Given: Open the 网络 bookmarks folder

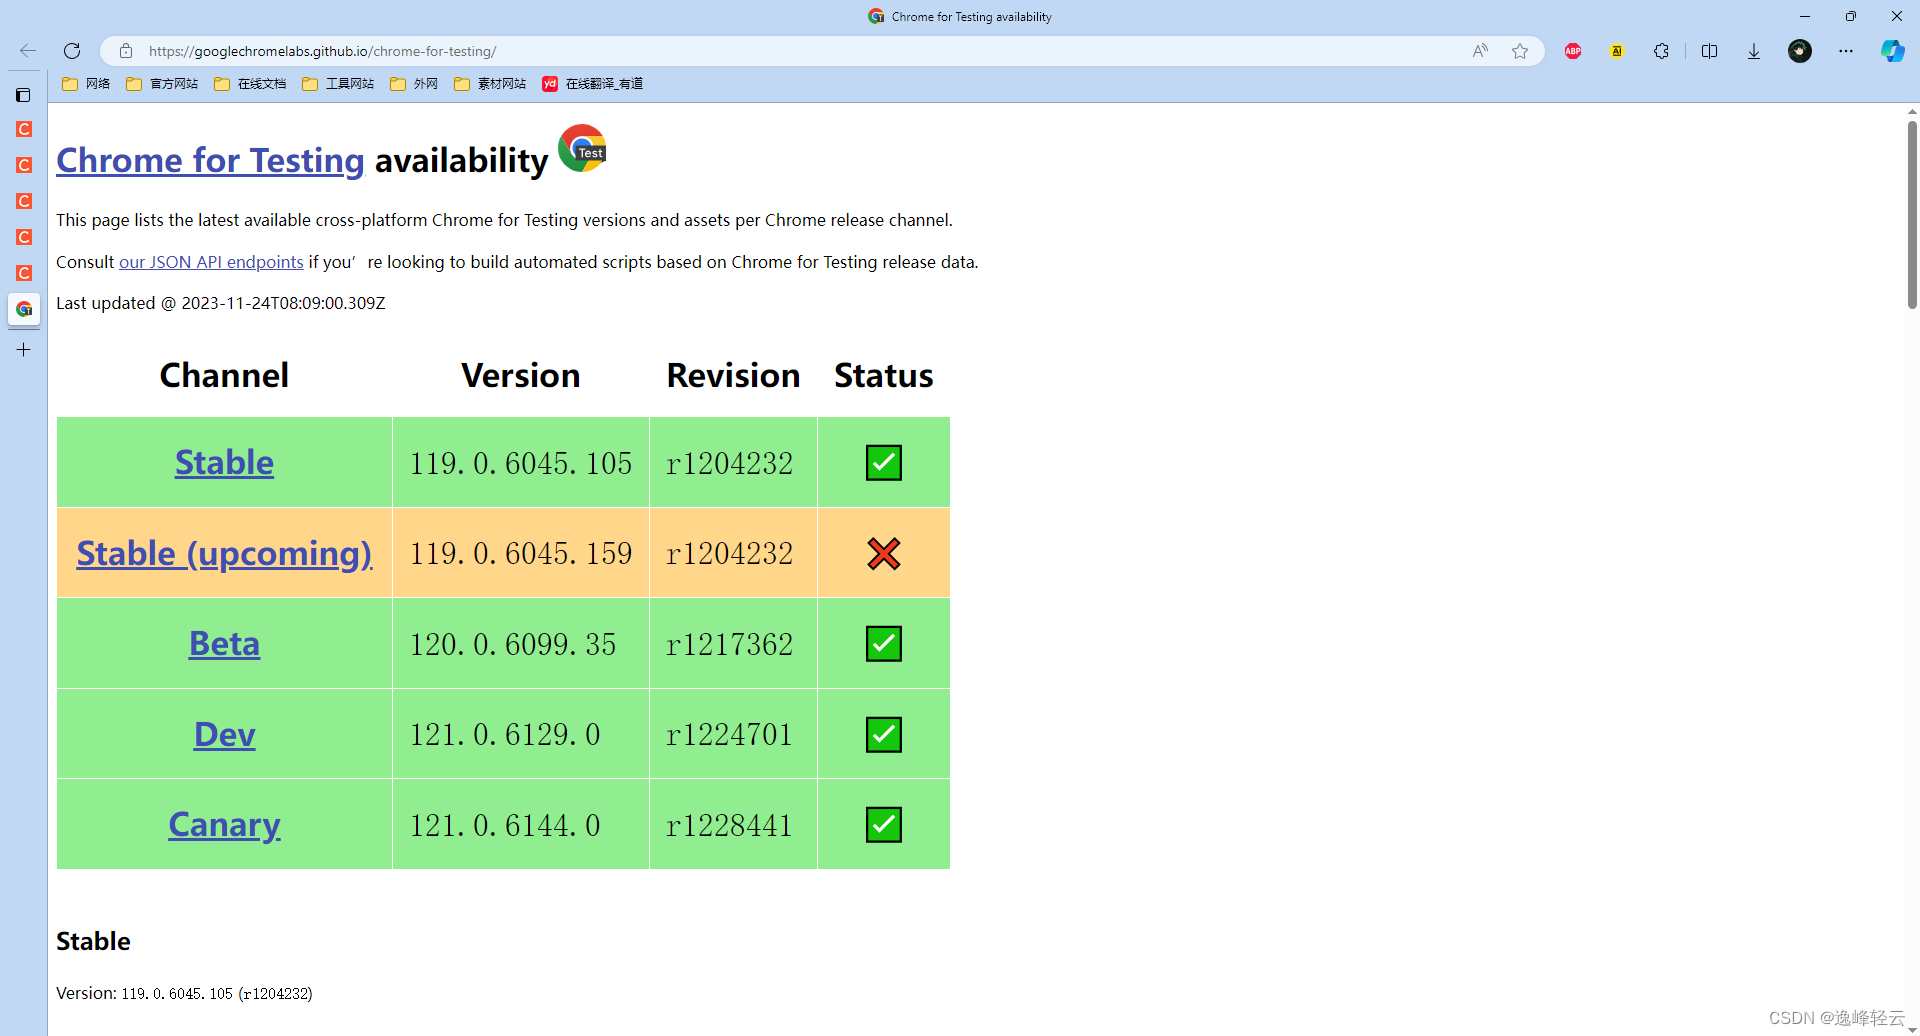Looking at the screenshot, I should [86, 84].
